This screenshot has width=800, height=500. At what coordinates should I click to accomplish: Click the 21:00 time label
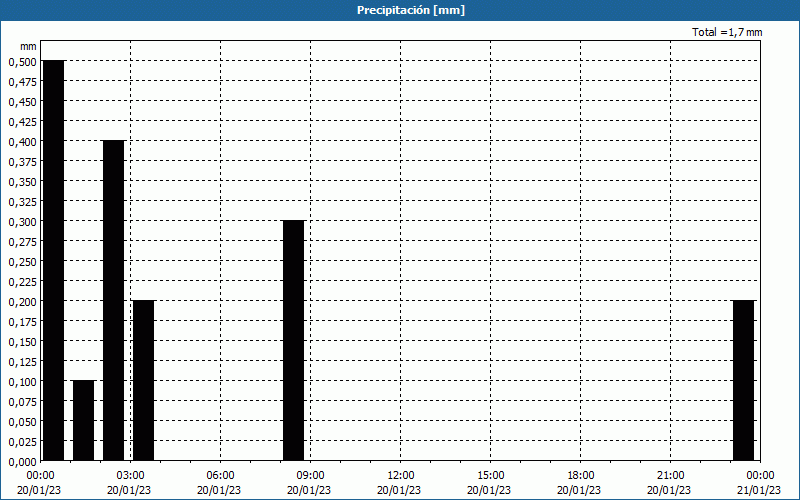pos(670,476)
